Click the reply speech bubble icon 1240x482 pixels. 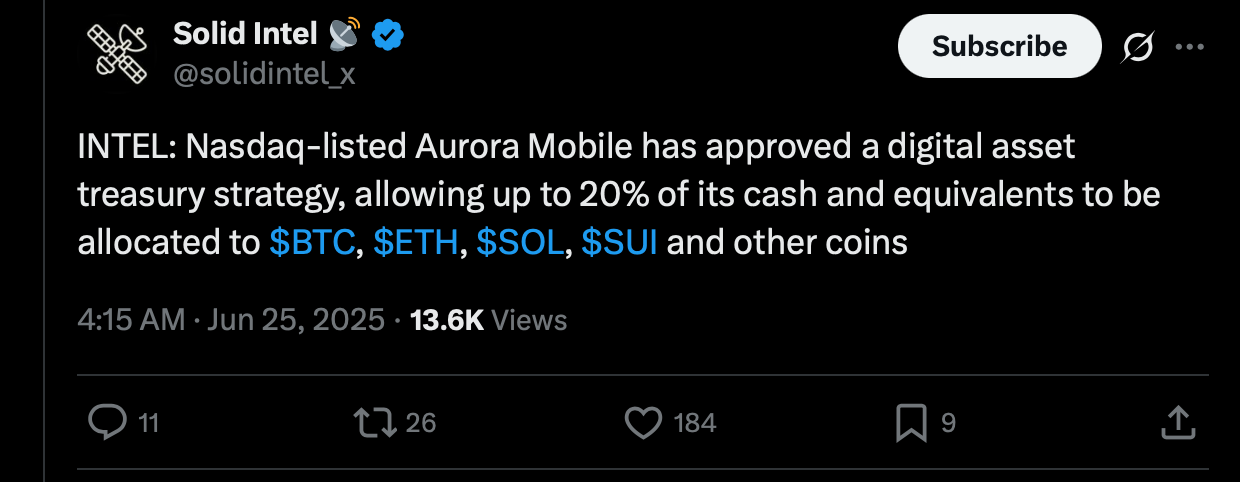104,423
